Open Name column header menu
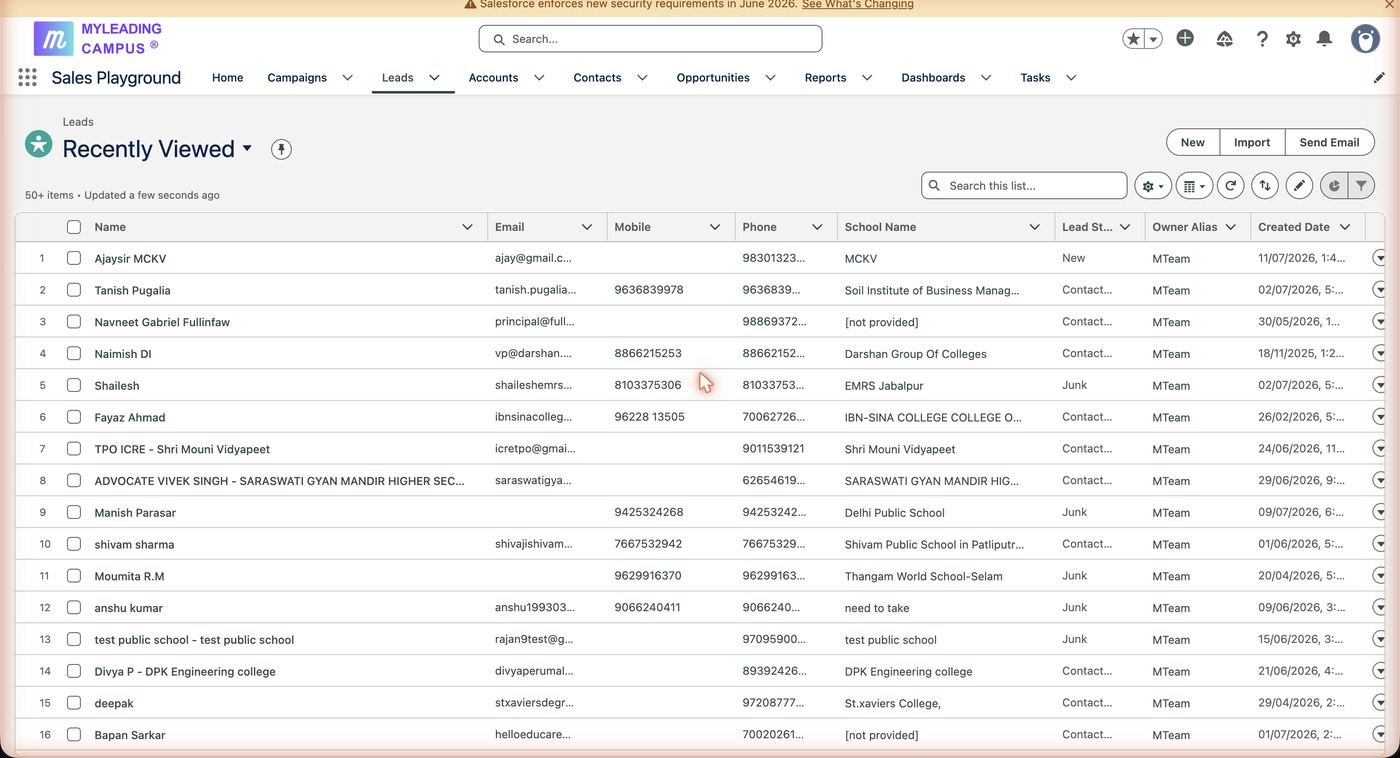This screenshot has width=1400, height=758. (x=467, y=227)
